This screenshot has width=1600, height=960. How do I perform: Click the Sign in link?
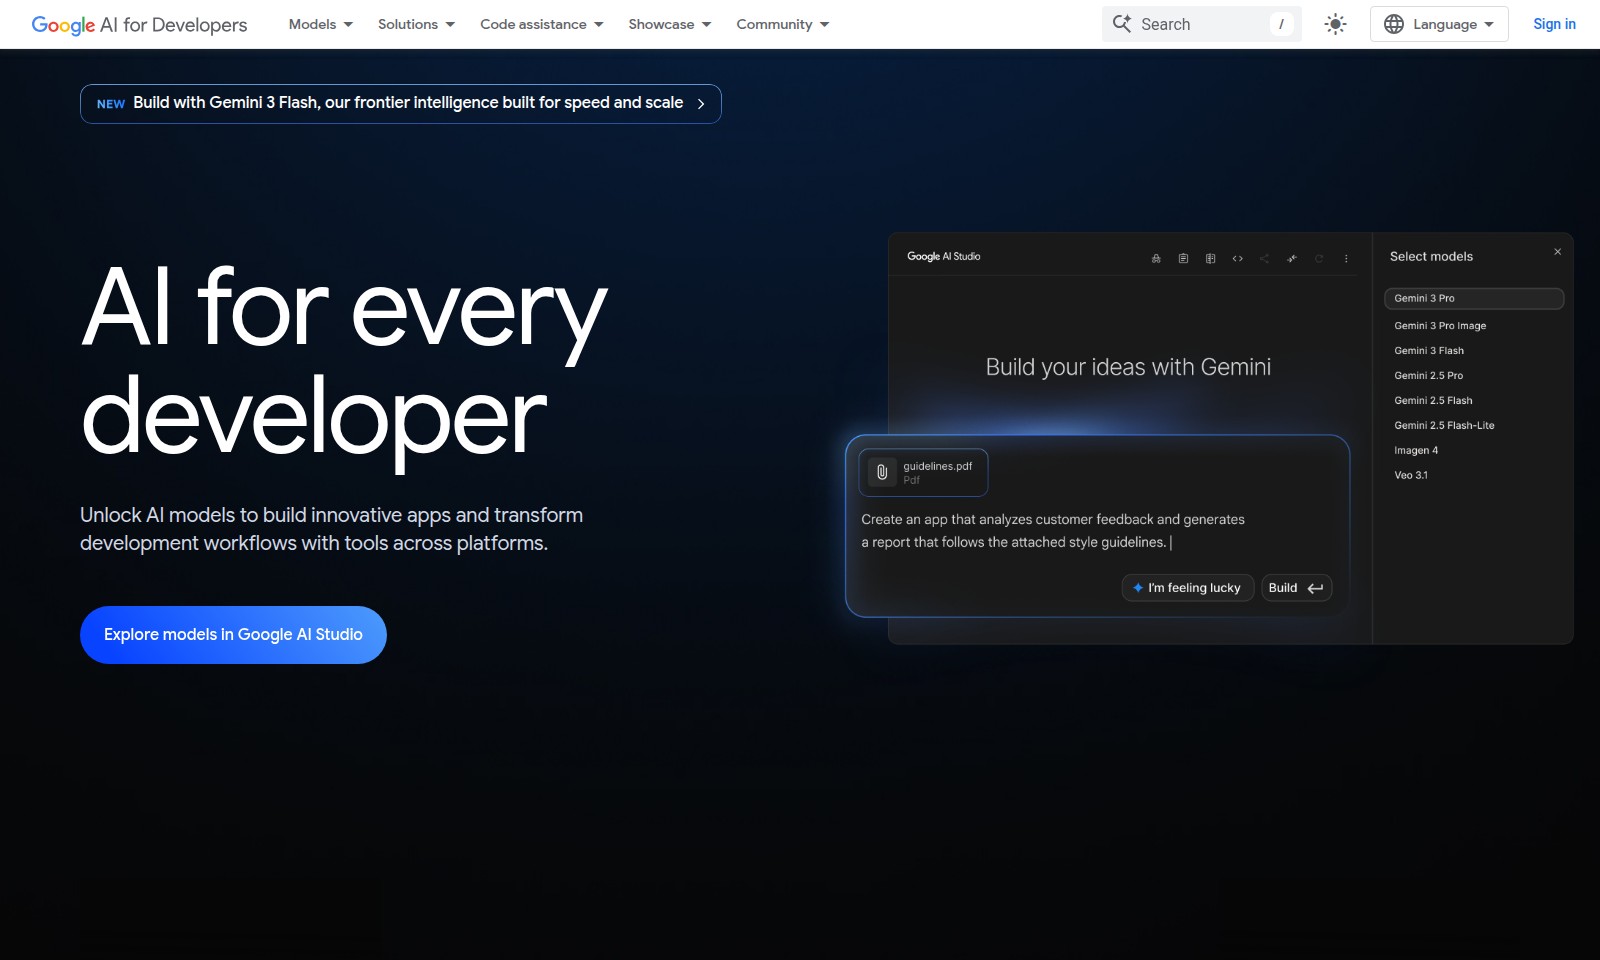1554,24
